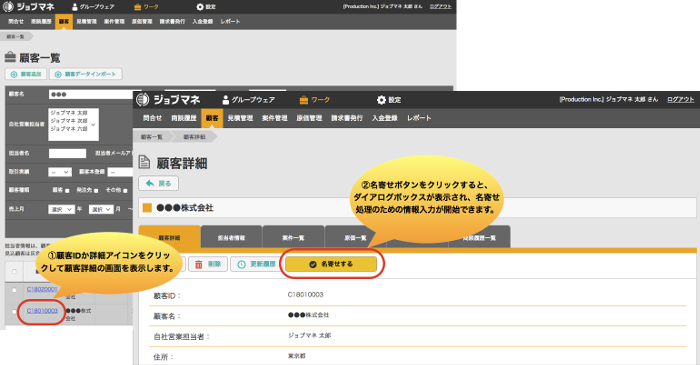
Task: Switch to the 顧客詳細 tab
Action: [169, 237]
